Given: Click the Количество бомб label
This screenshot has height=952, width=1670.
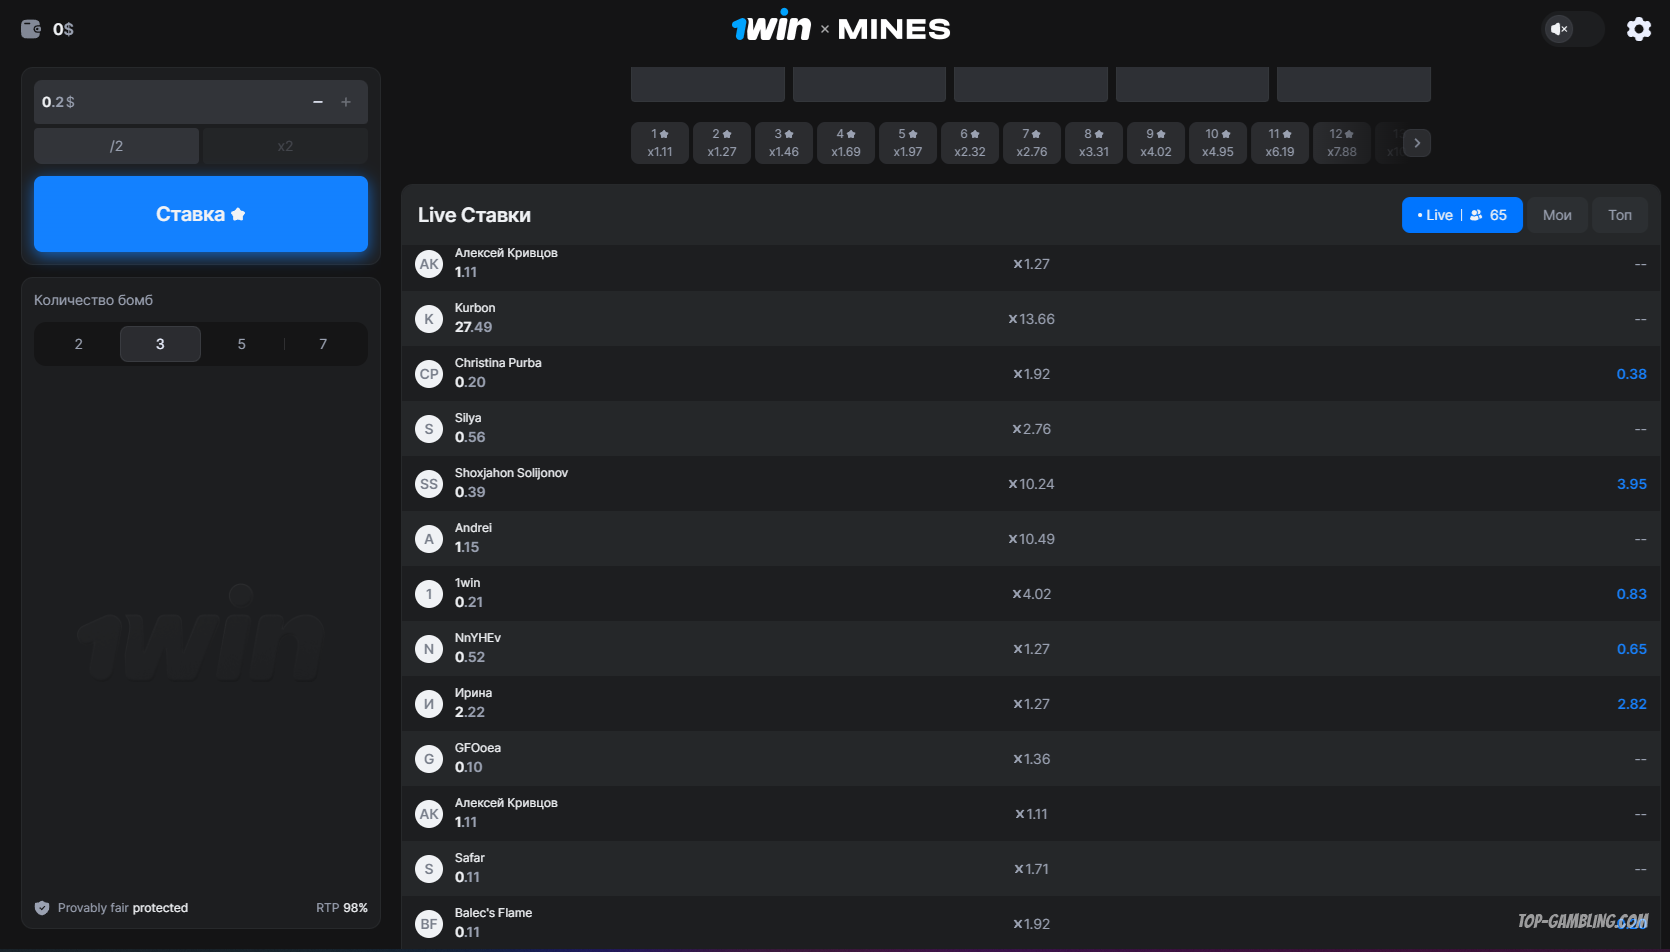Looking at the screenshot, I should point(94,300).
